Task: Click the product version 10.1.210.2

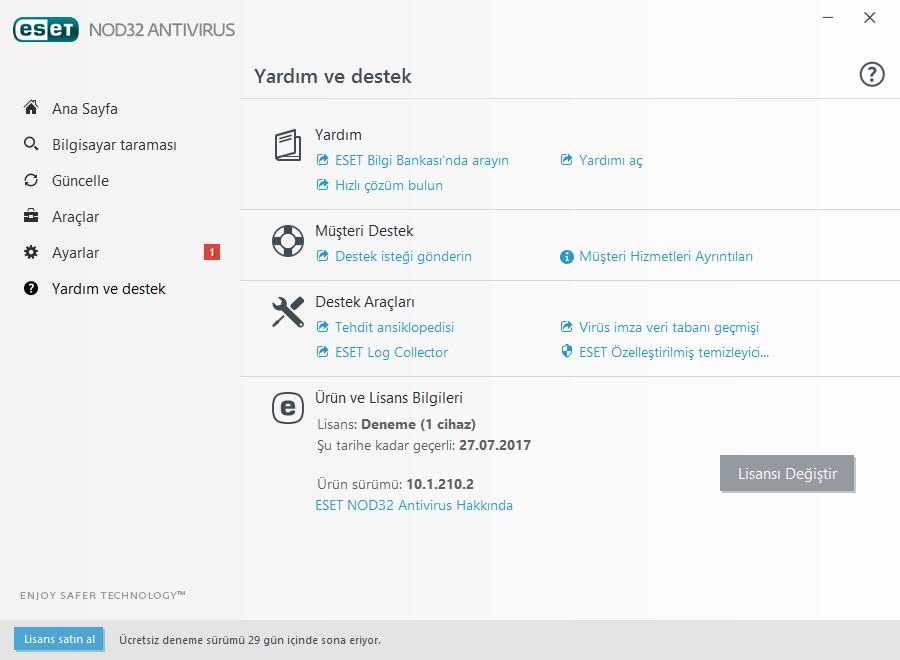Action: 440,484
